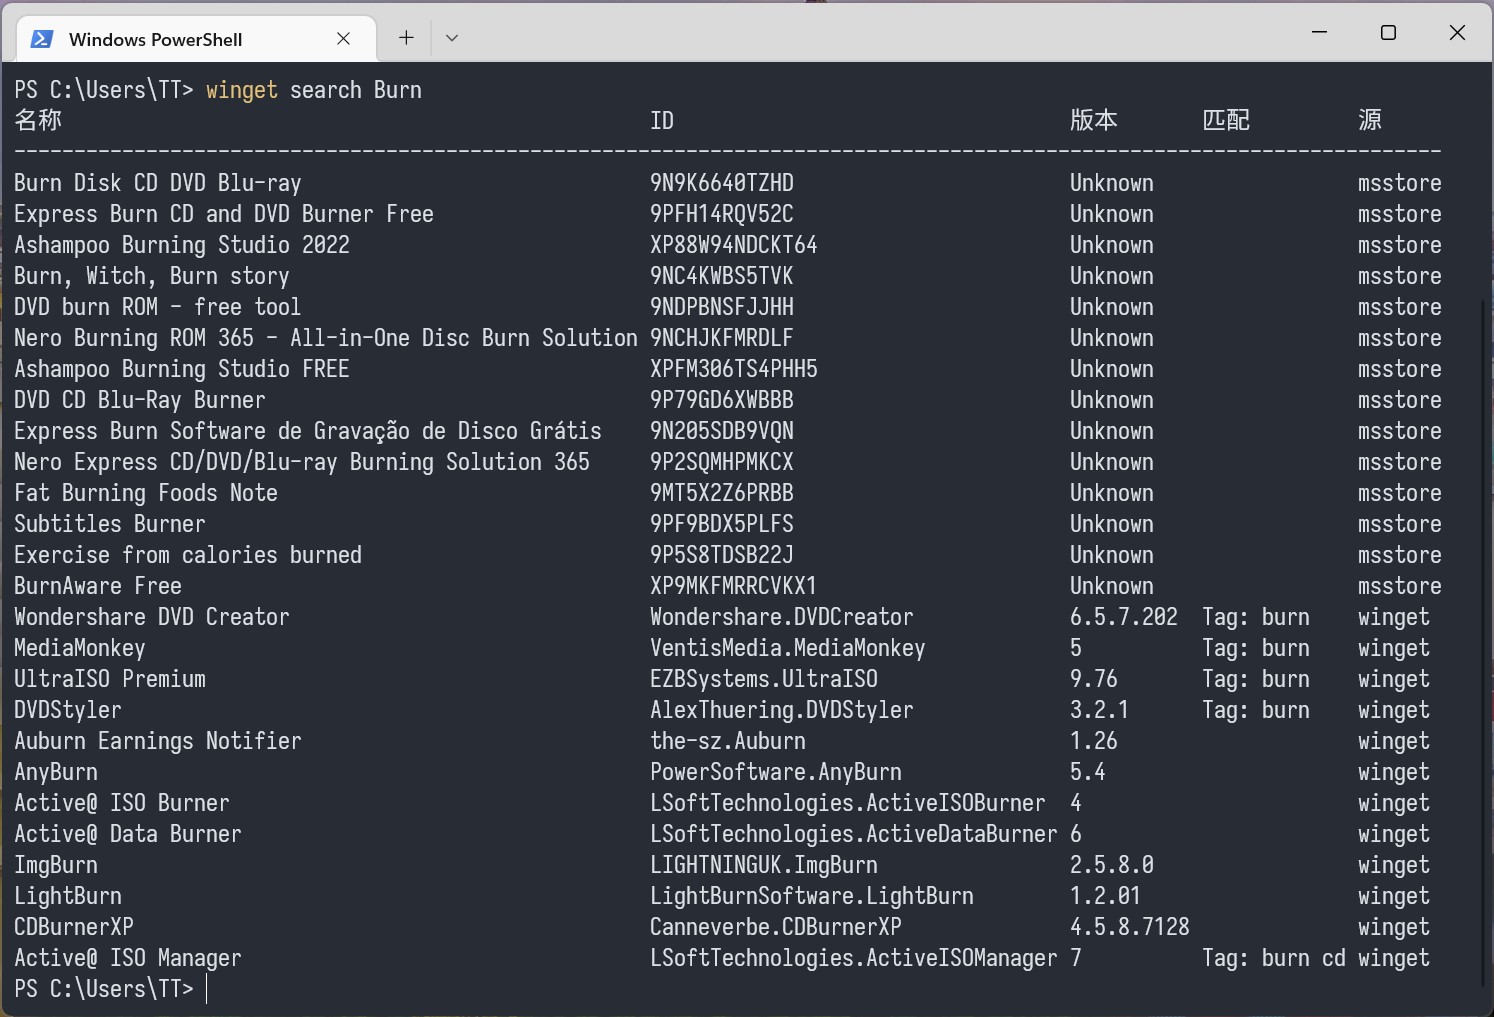Viewport: 1494px width, 1017px height.
Task: Click 'UltraISO Premium' name
Action: pos(110,679)
